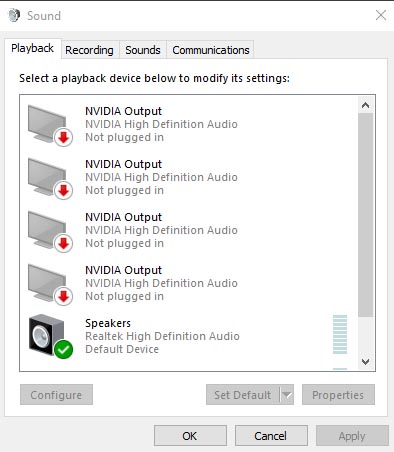Click the Cancel button
394x452 pixels.
271,436
